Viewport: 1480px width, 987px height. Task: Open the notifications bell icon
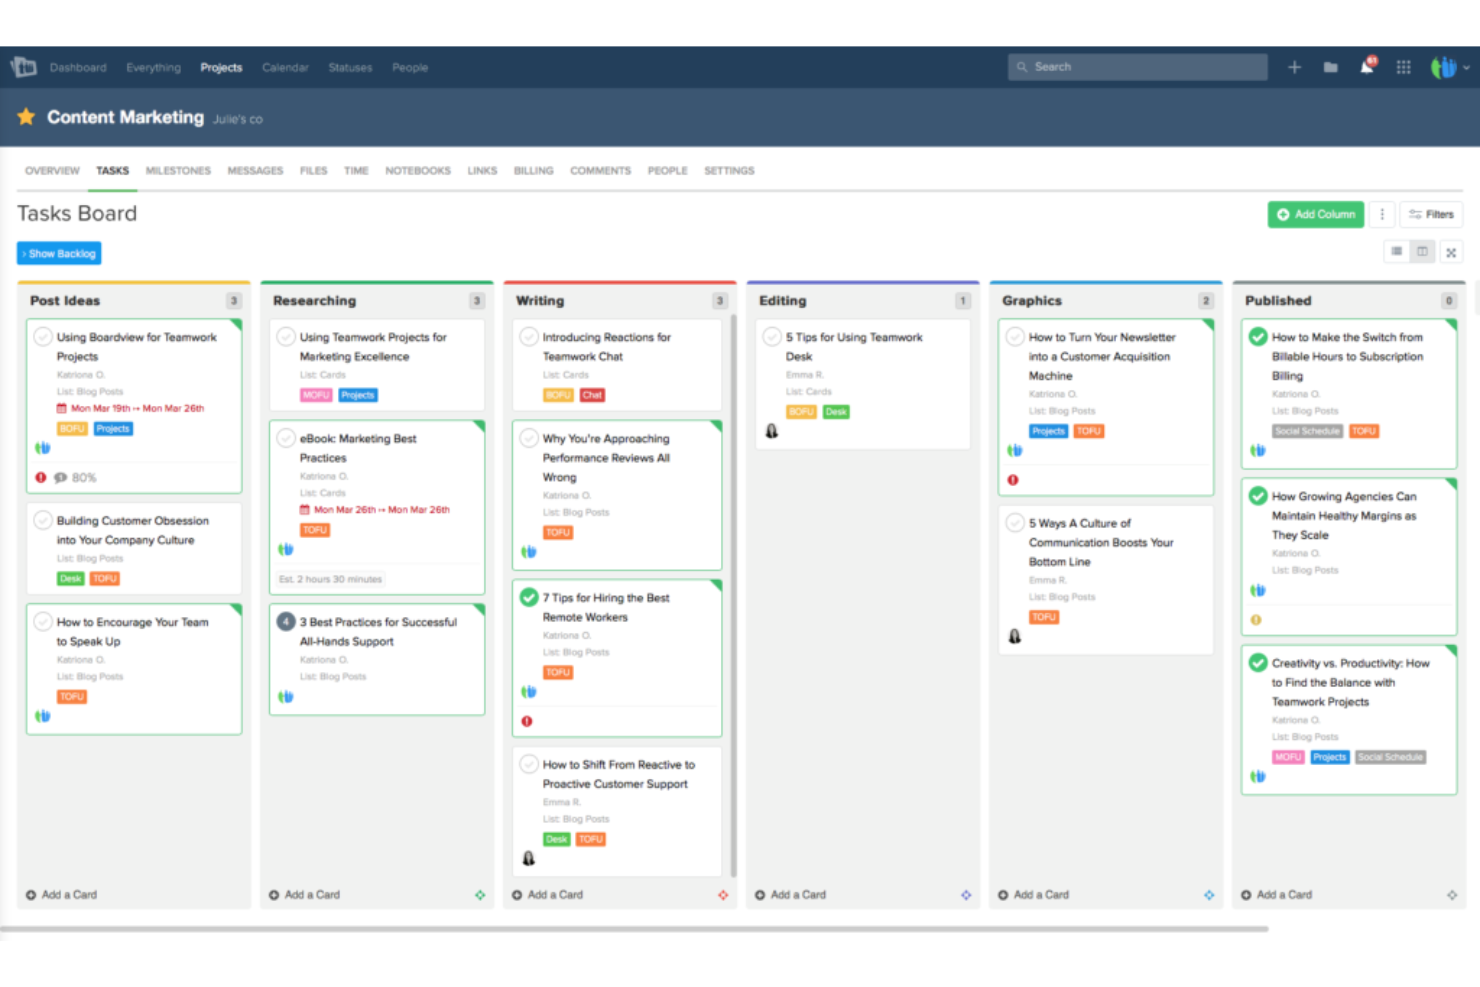pos(1367,66)
